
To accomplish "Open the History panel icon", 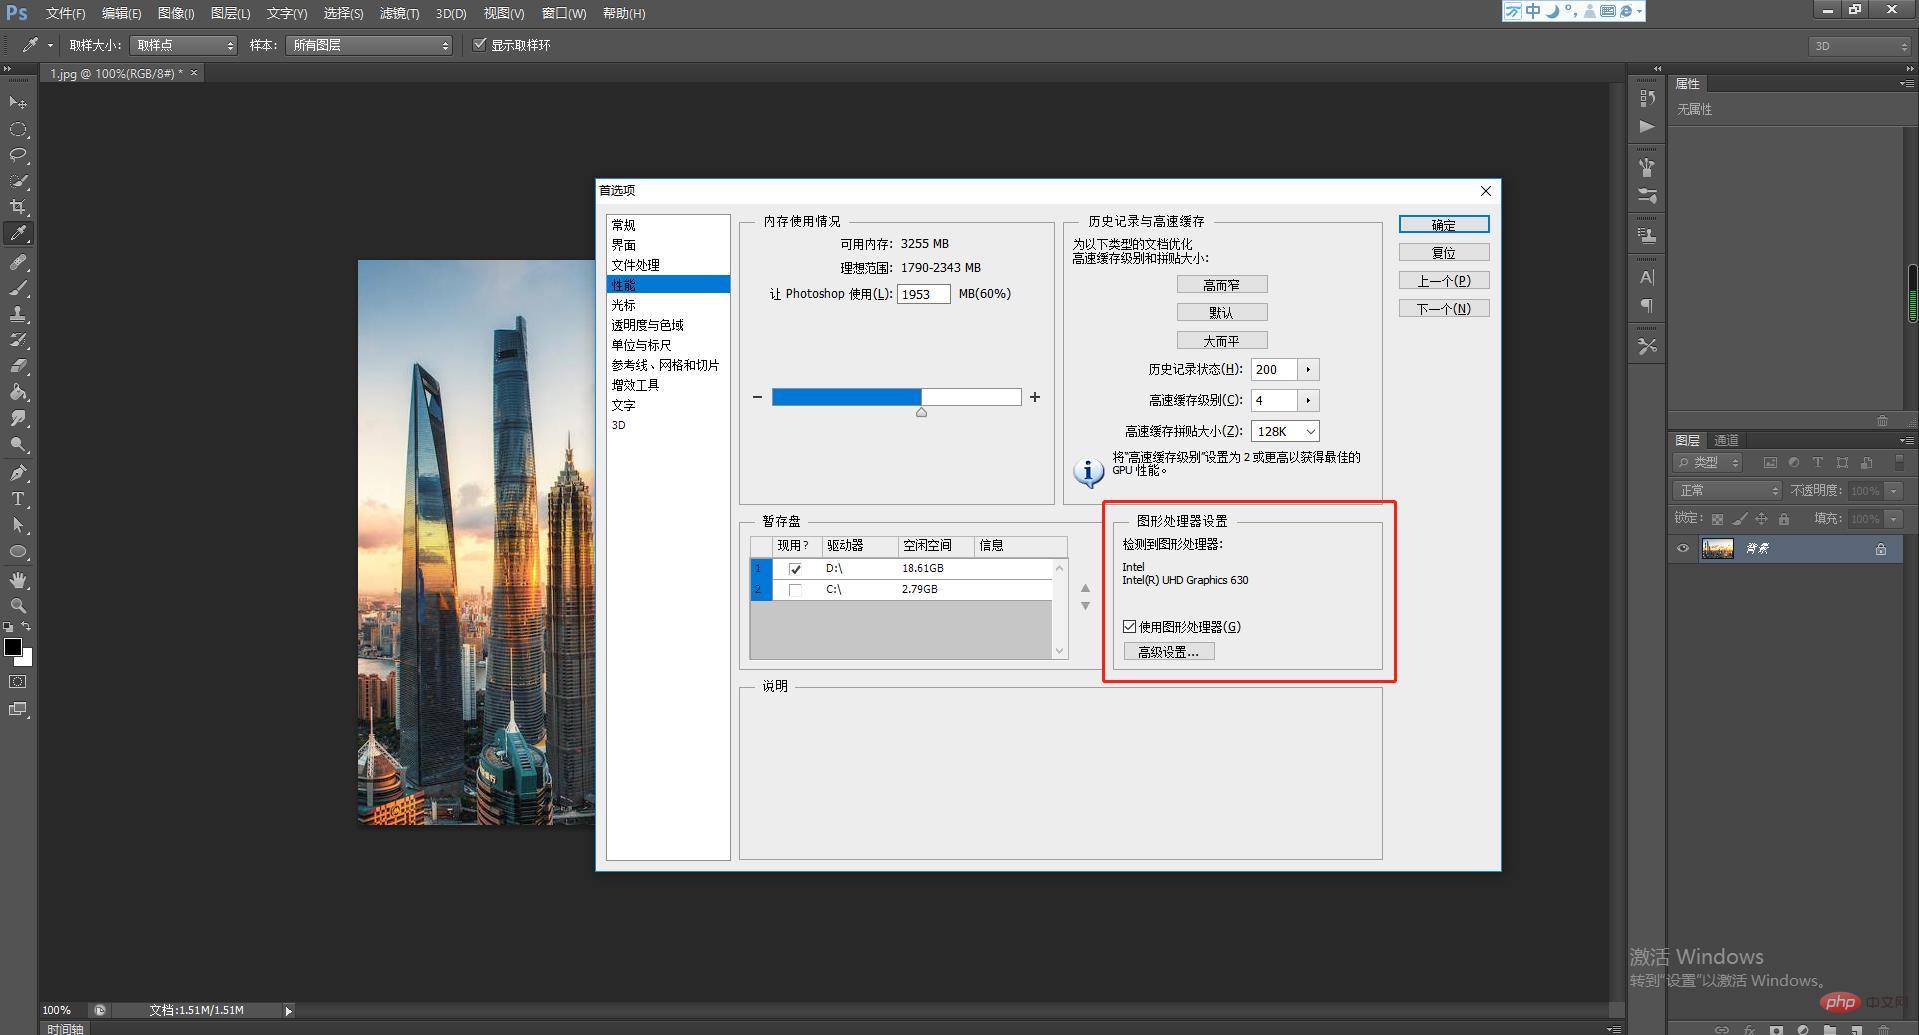I will (x=1647, y=98).
